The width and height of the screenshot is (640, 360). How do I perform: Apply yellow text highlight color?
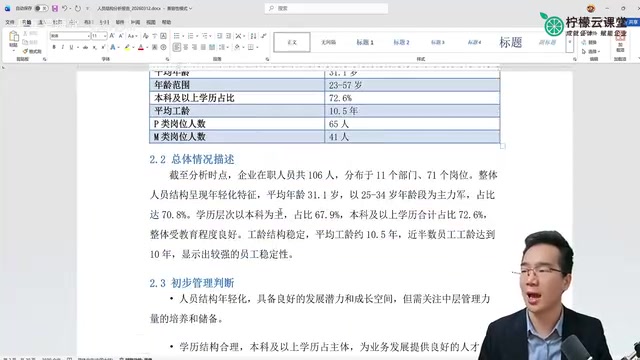pos(127,47)
